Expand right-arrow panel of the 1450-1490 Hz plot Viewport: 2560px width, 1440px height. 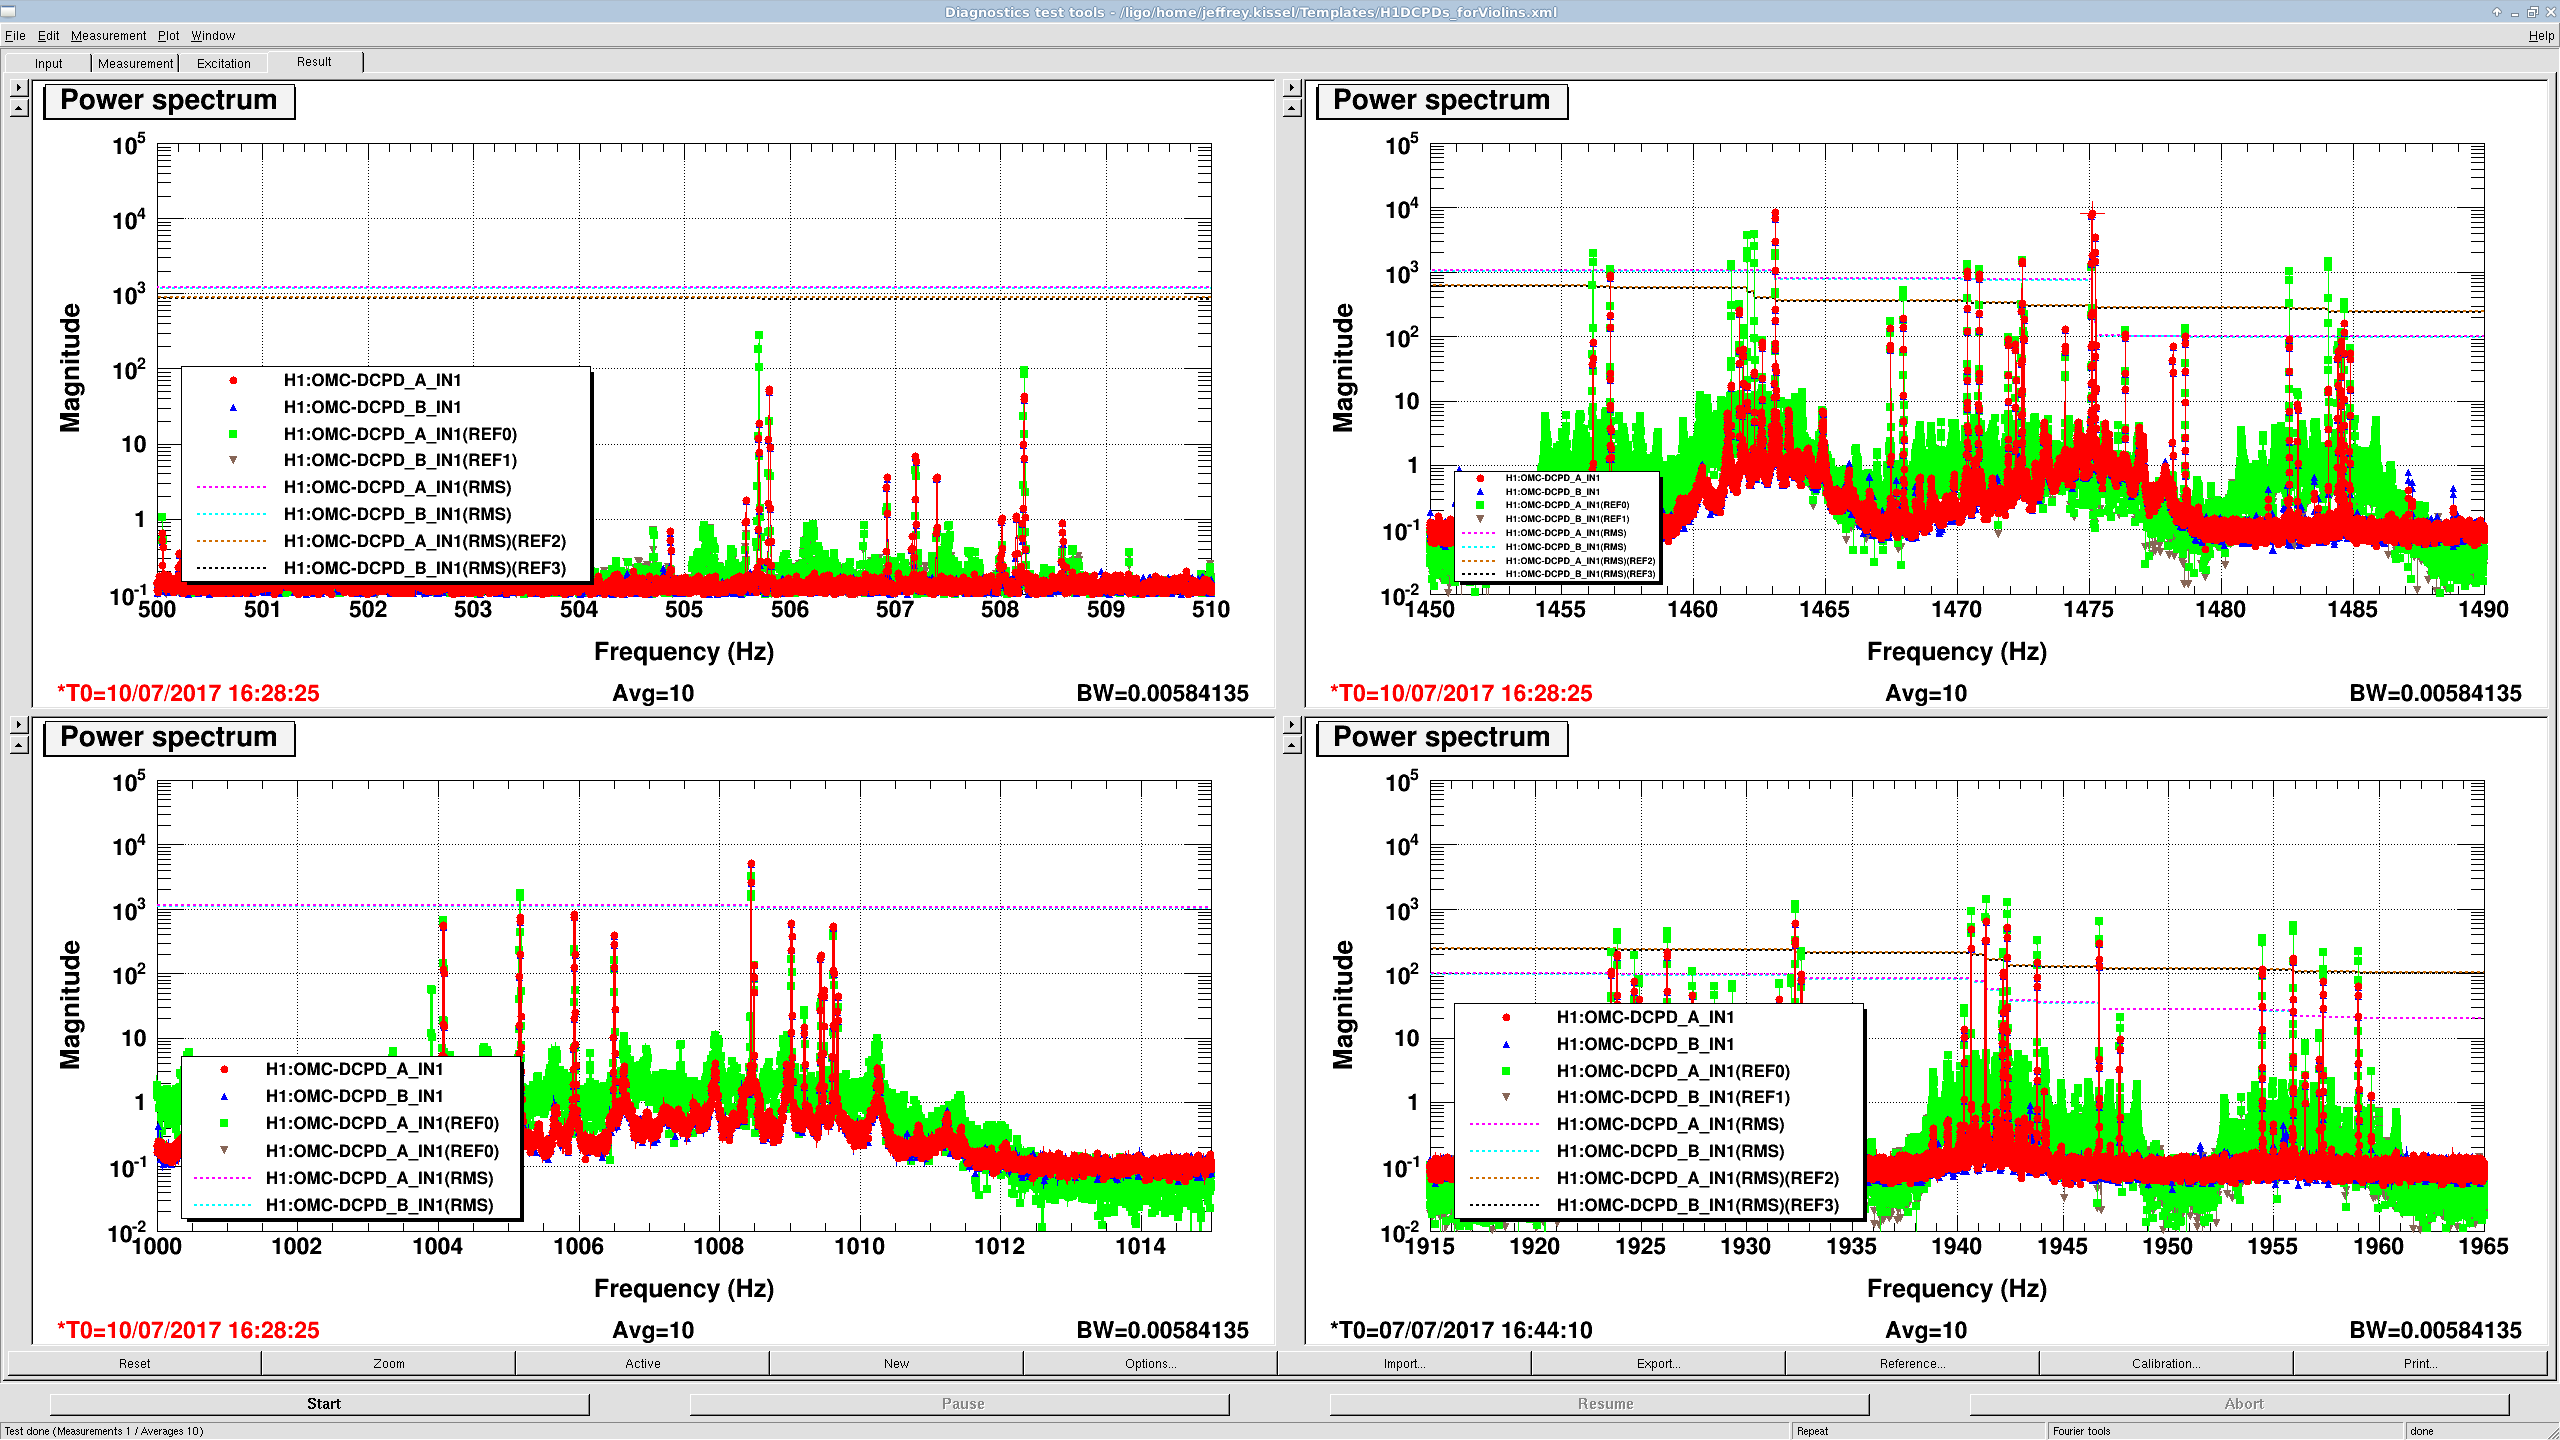[1292, 88]
